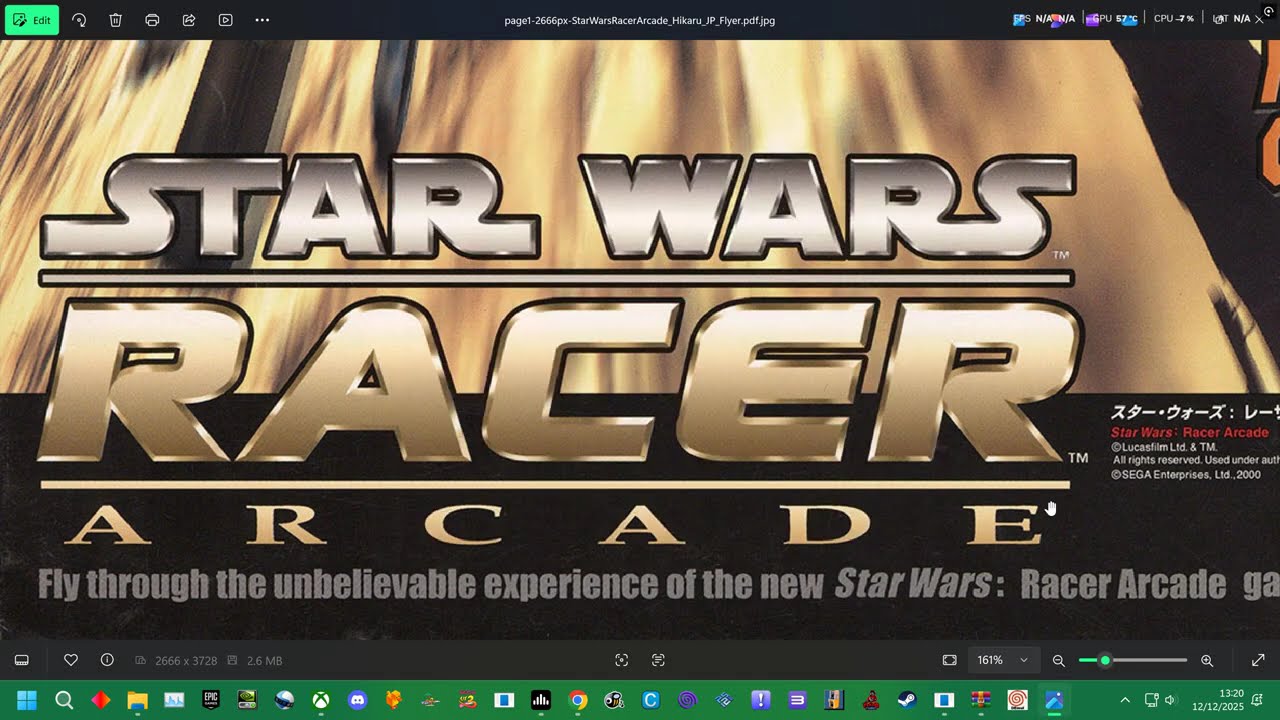Click the zoom out magnifier icon
This screenshot has width=1280, height=720.
coord(1059,660)
